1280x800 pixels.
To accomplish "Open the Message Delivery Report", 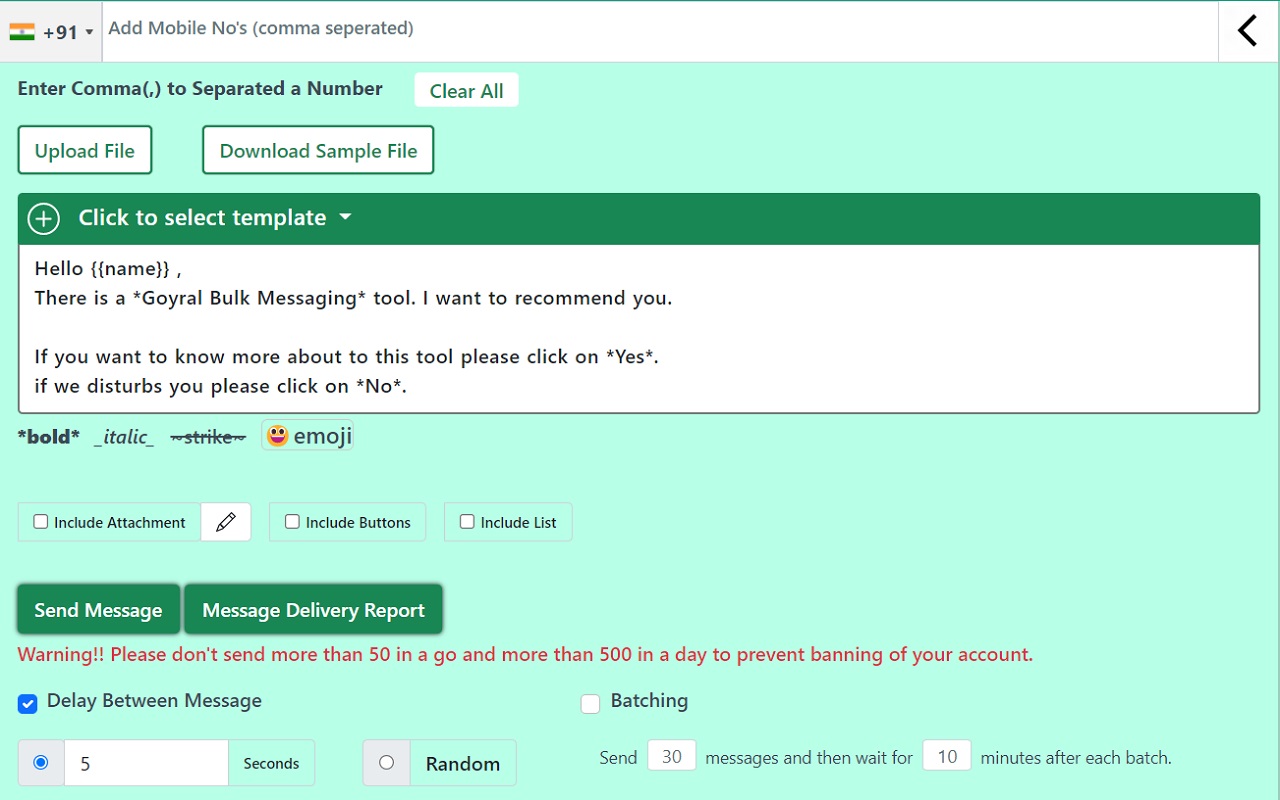I will pyautogui.click(x=313, y=609).
